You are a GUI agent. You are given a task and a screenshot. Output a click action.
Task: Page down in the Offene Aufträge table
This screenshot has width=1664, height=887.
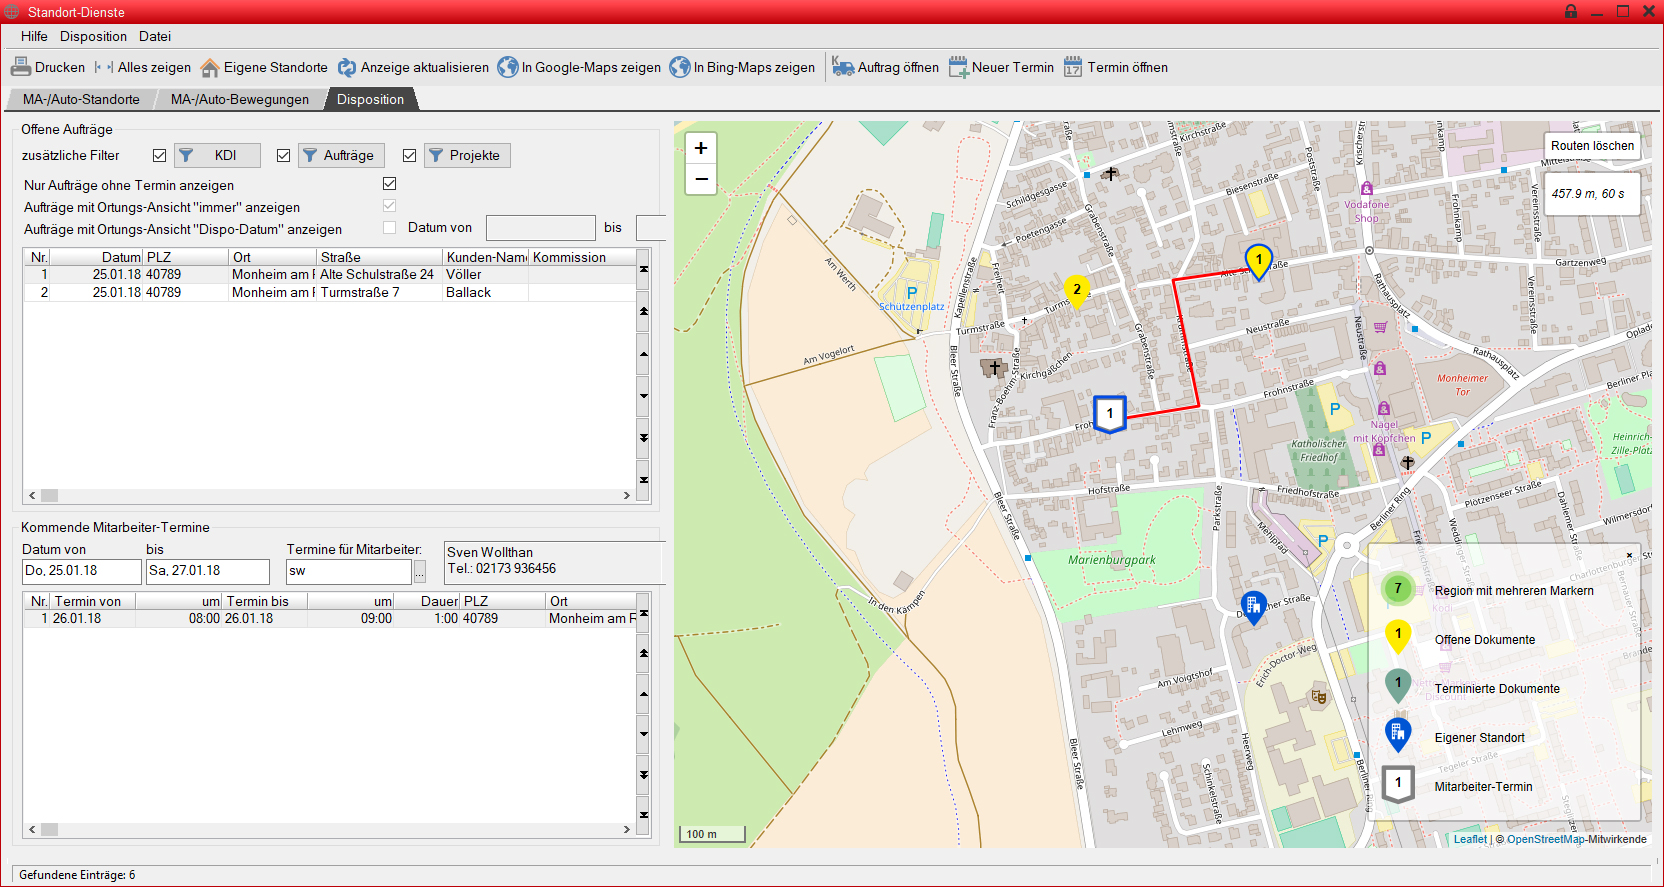pos(644,438)
